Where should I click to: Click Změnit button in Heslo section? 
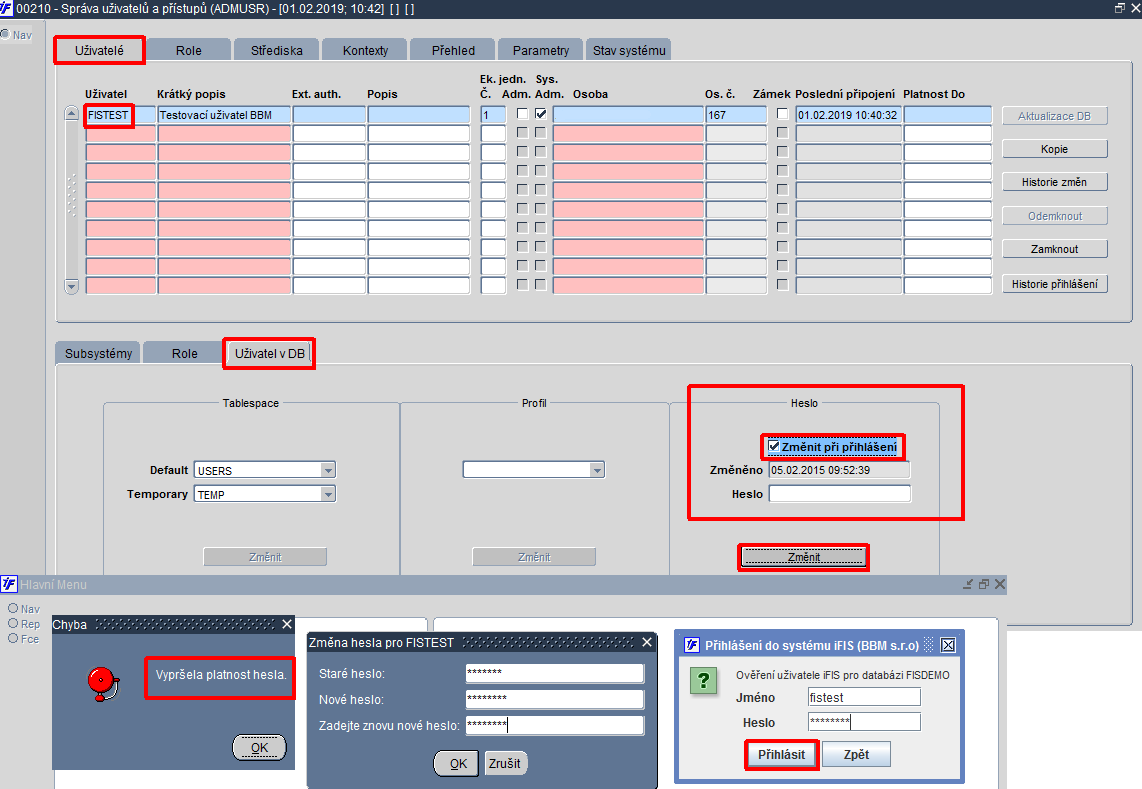(803, 557)
